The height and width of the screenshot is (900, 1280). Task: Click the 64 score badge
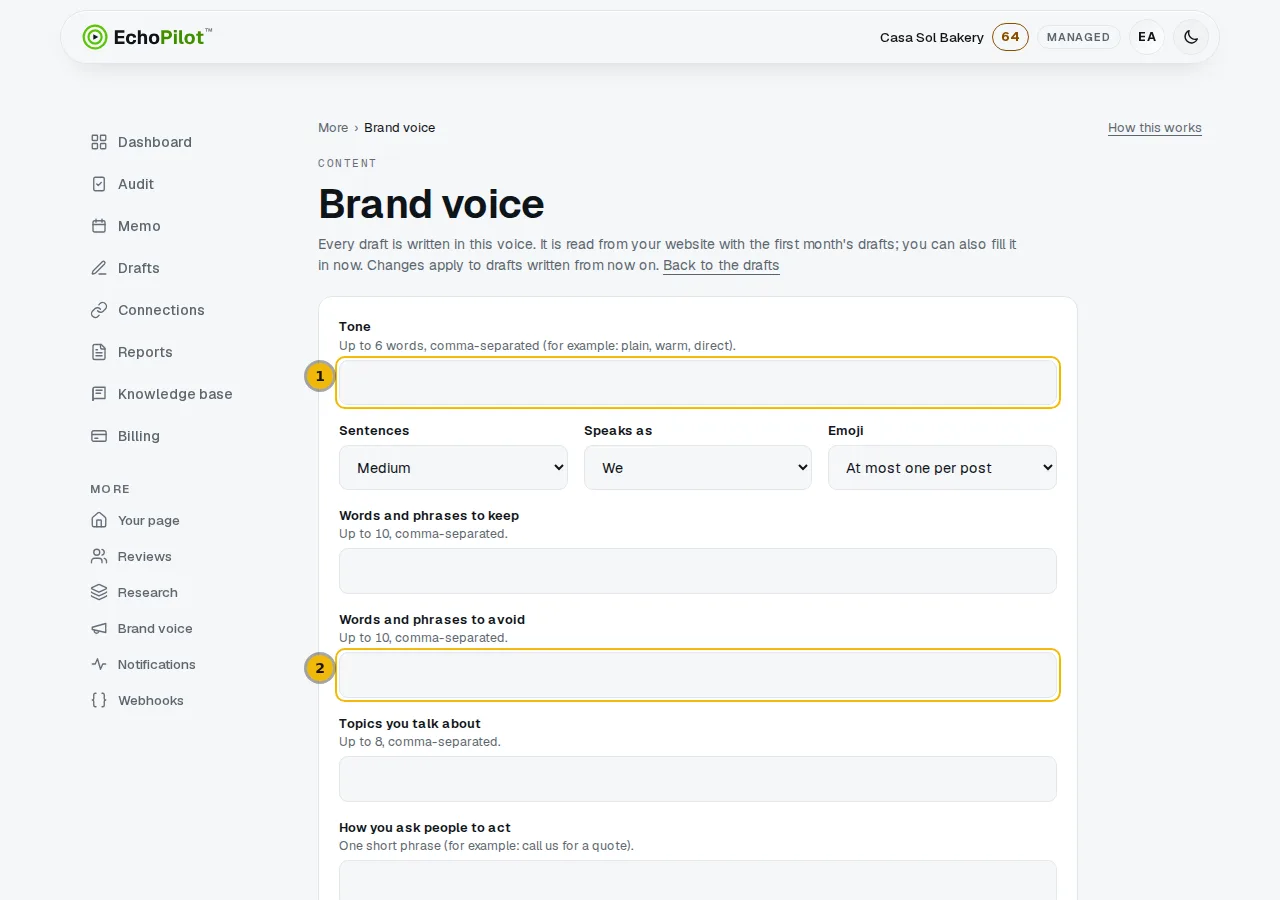tap(1010, 37)
